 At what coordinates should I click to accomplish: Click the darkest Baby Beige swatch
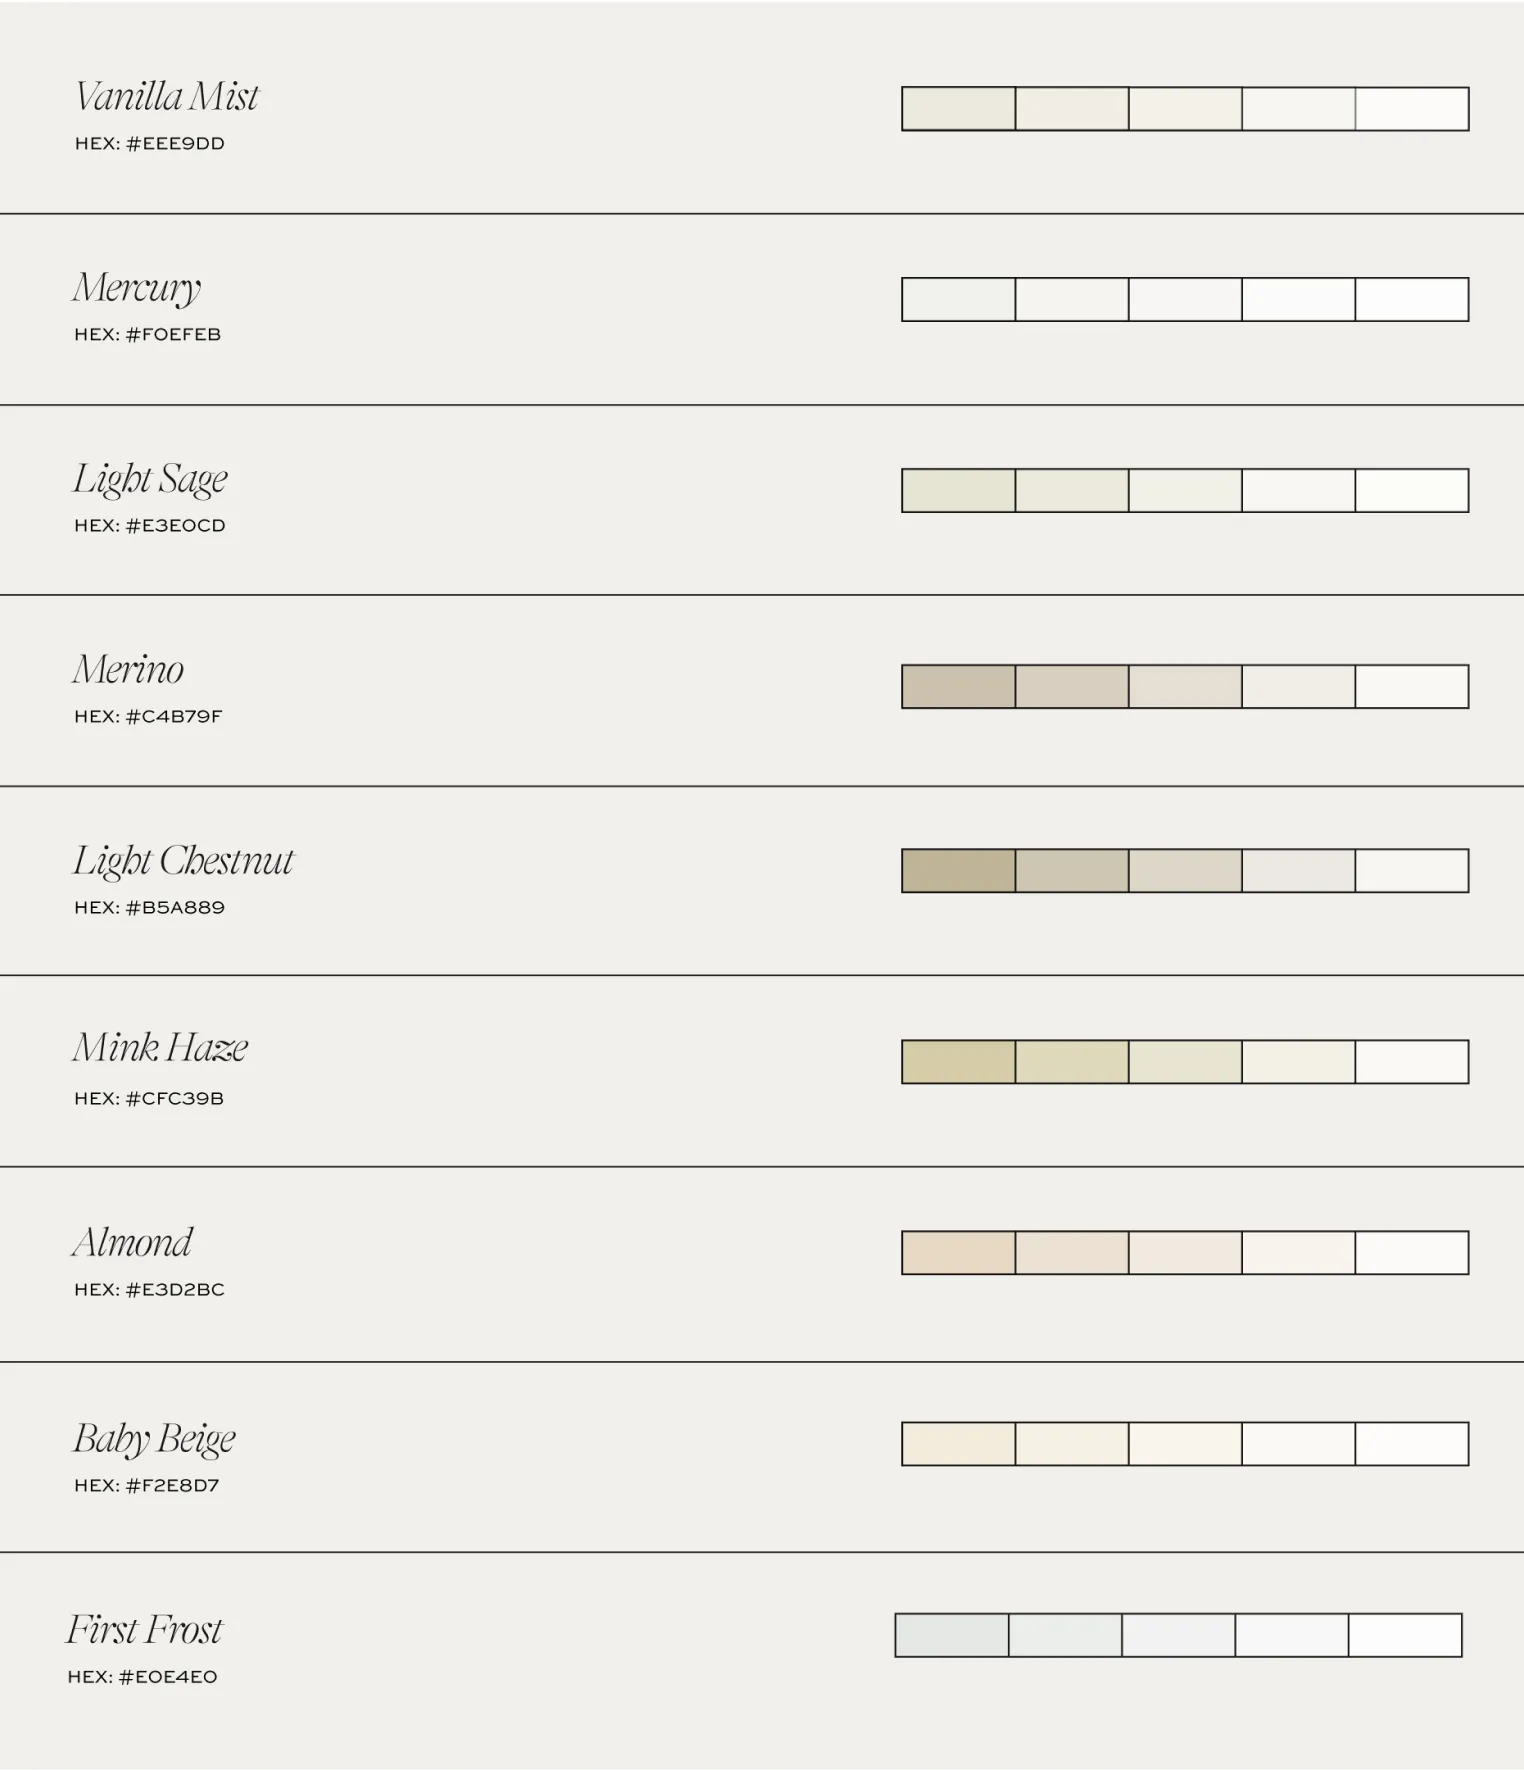(x=958, y=1444)
